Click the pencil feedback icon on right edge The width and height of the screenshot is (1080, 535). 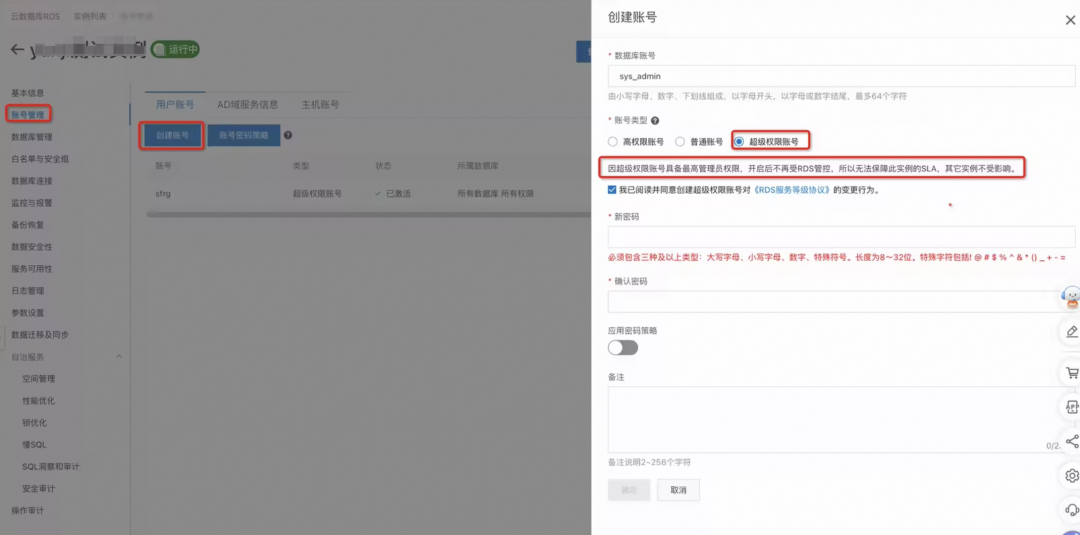coord(1071,331)
